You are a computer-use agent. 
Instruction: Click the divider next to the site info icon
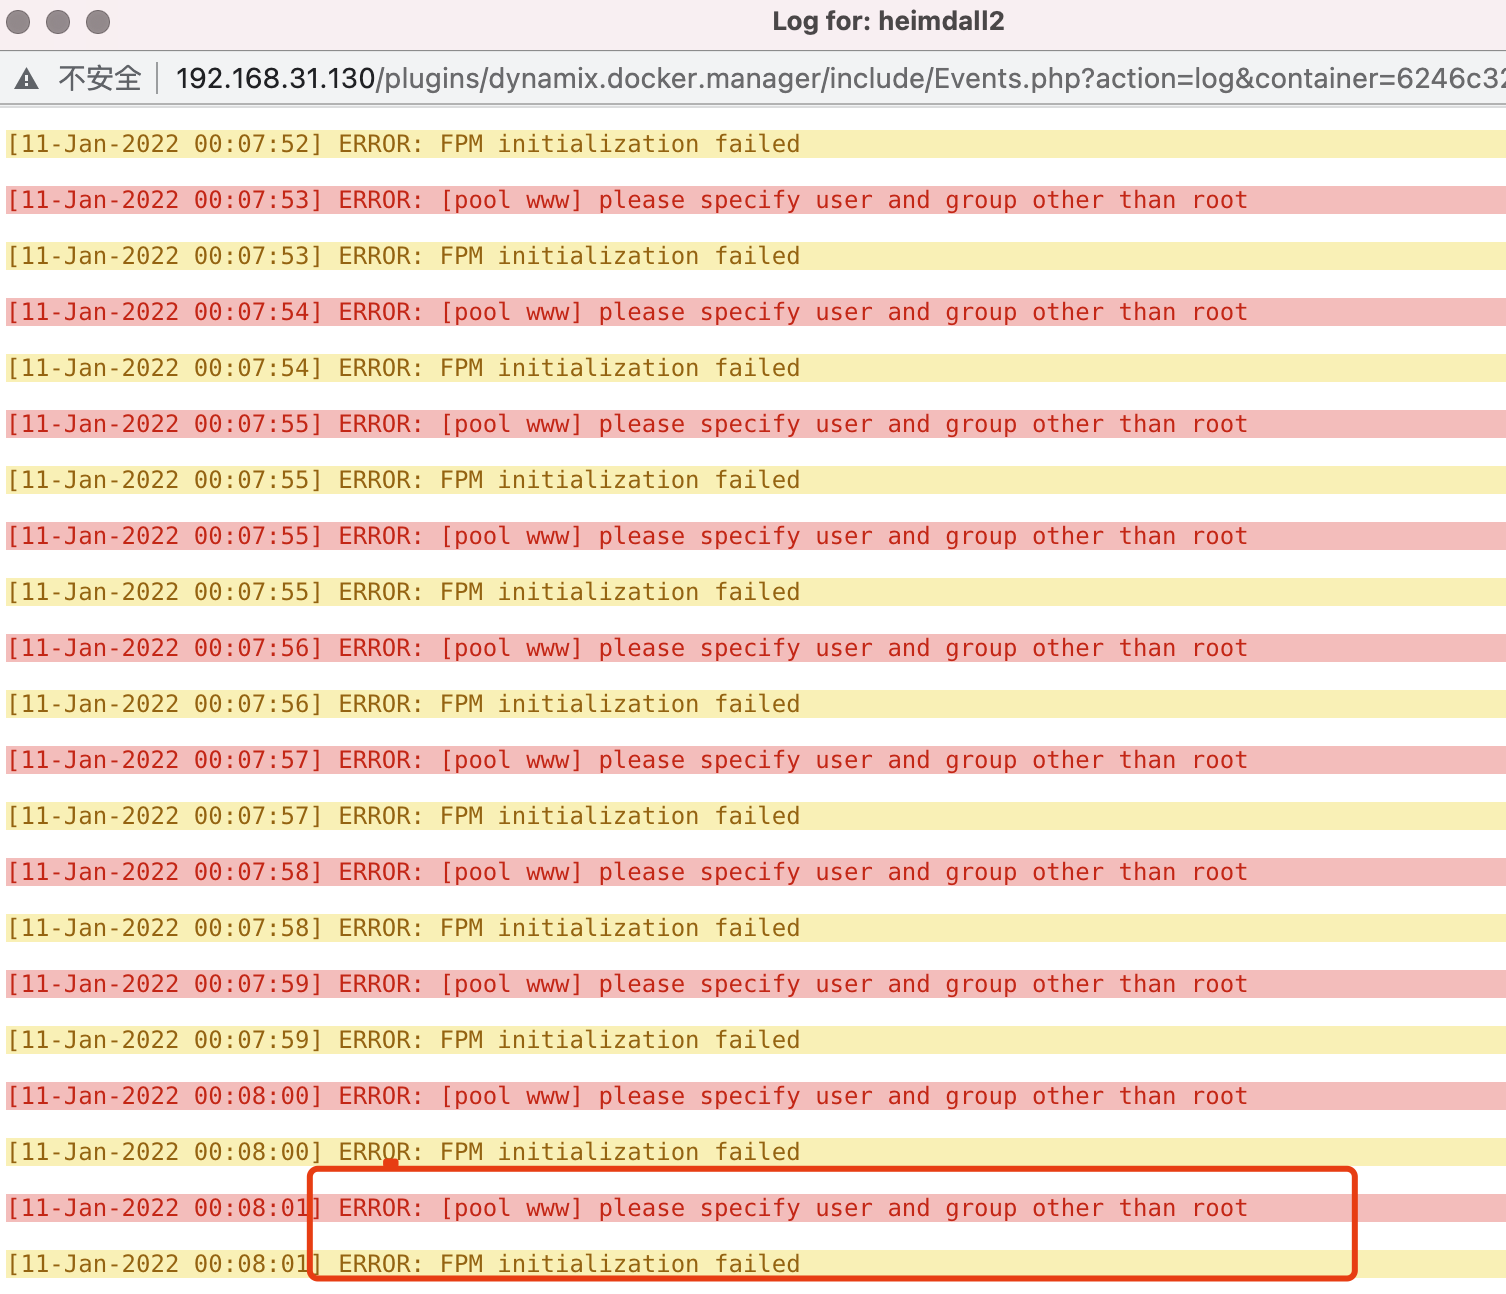156,77
